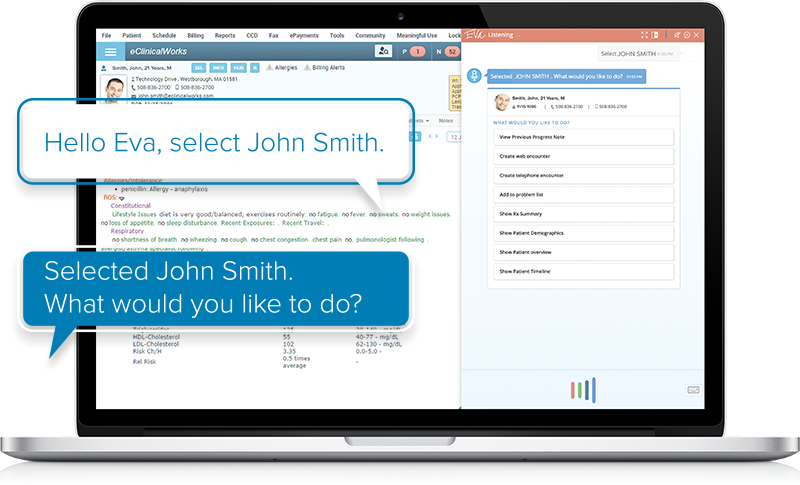Dock the Eva panel using split-view icon
This screenshot has height=485, width=800.
pyautogui.click(x=655, y=35)
